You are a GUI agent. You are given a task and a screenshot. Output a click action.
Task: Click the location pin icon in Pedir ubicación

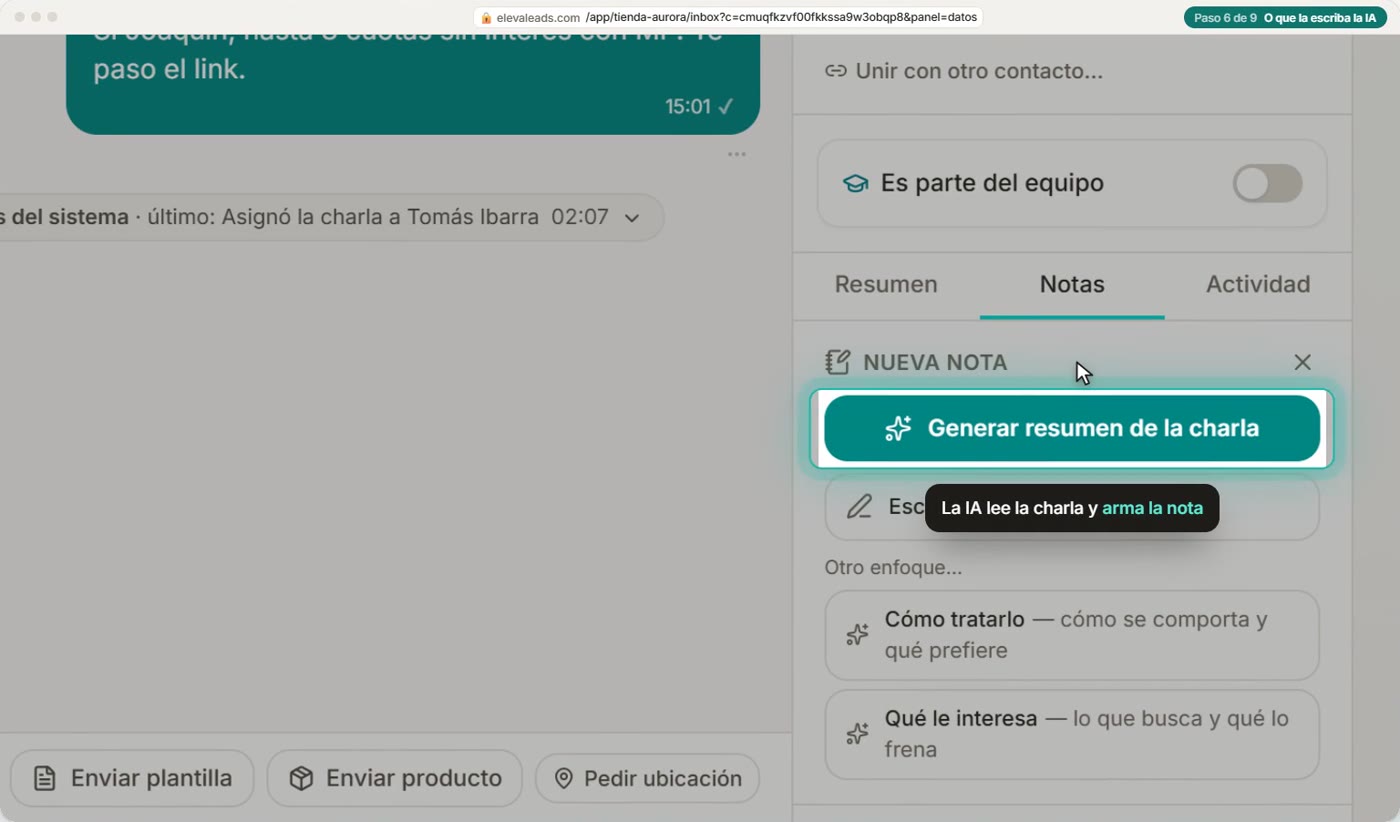564,778
